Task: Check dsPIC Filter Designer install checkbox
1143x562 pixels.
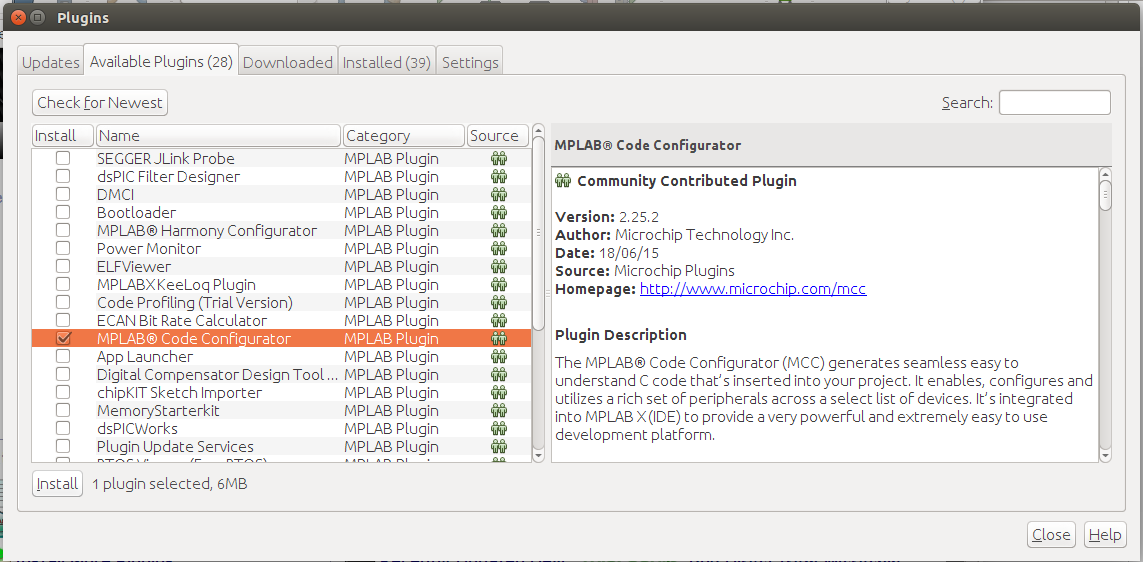Action: tap(63, 176)
